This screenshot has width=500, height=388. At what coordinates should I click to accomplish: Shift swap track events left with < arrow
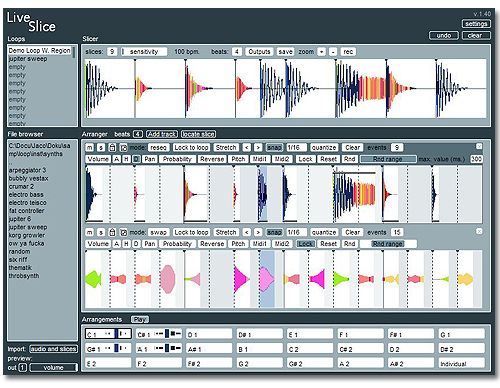point(246,232)
